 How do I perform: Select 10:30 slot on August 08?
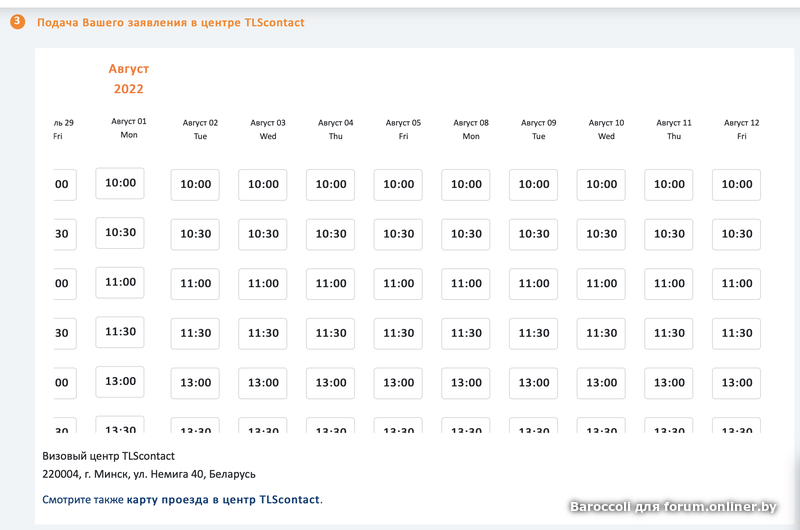pyautogui.click(x=466, y=234)
